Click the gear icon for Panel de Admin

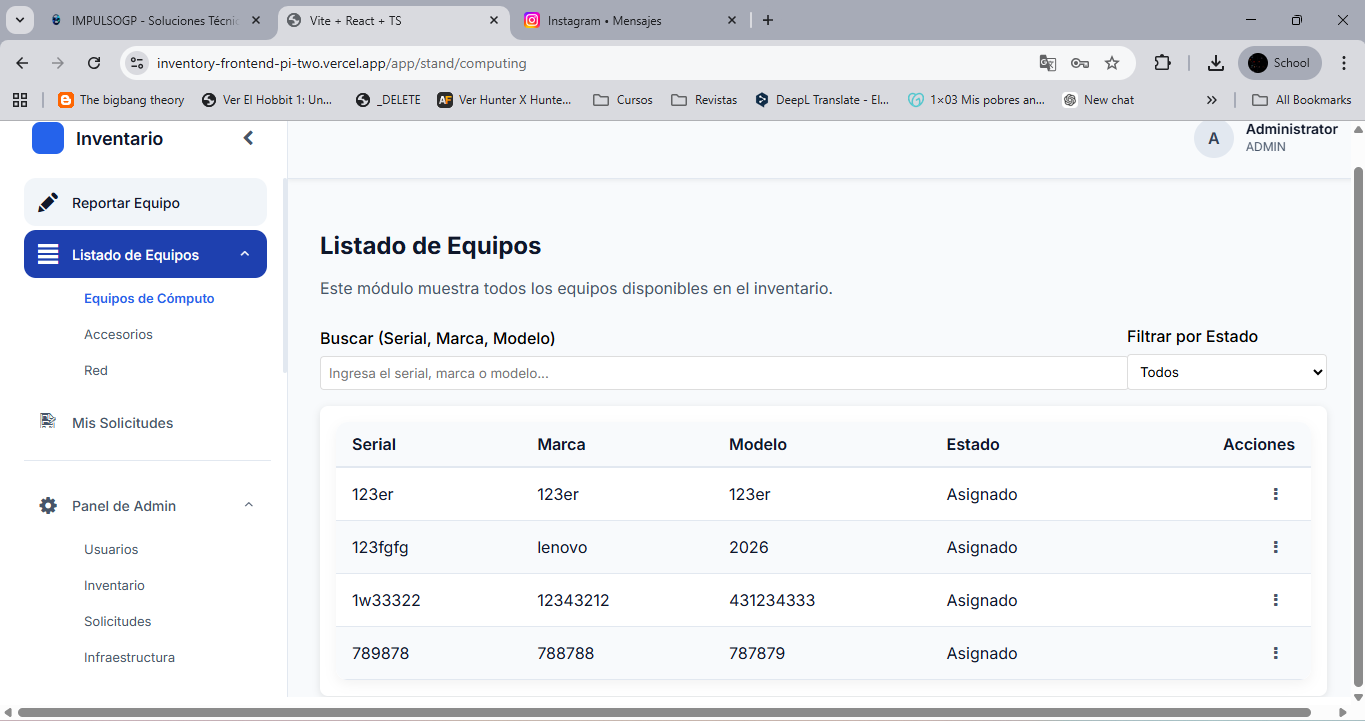48,506
